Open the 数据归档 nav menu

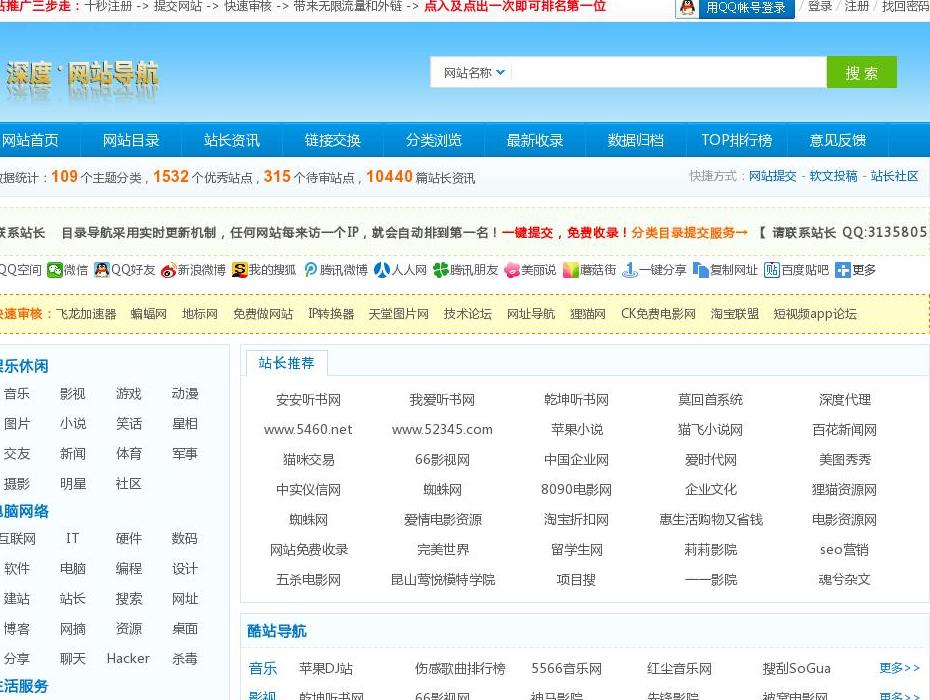[635, 140]
